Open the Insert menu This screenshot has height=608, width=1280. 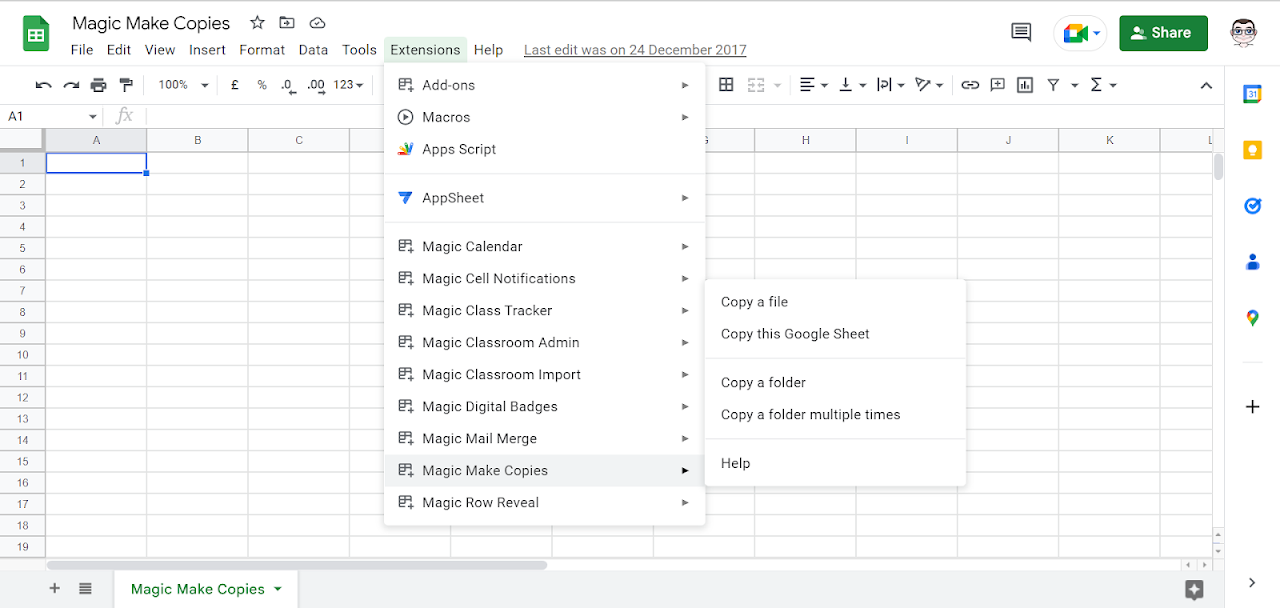click(x=207, y=50)
